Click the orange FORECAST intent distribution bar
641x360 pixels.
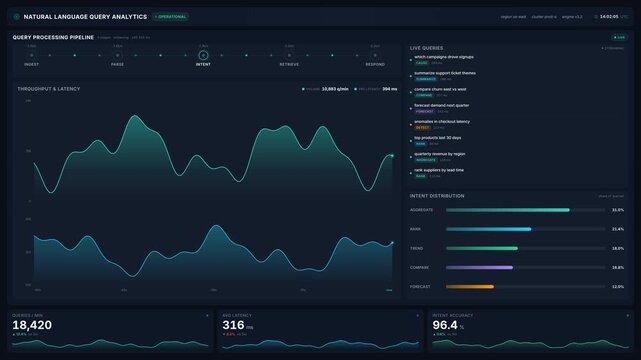coord(470,287)
